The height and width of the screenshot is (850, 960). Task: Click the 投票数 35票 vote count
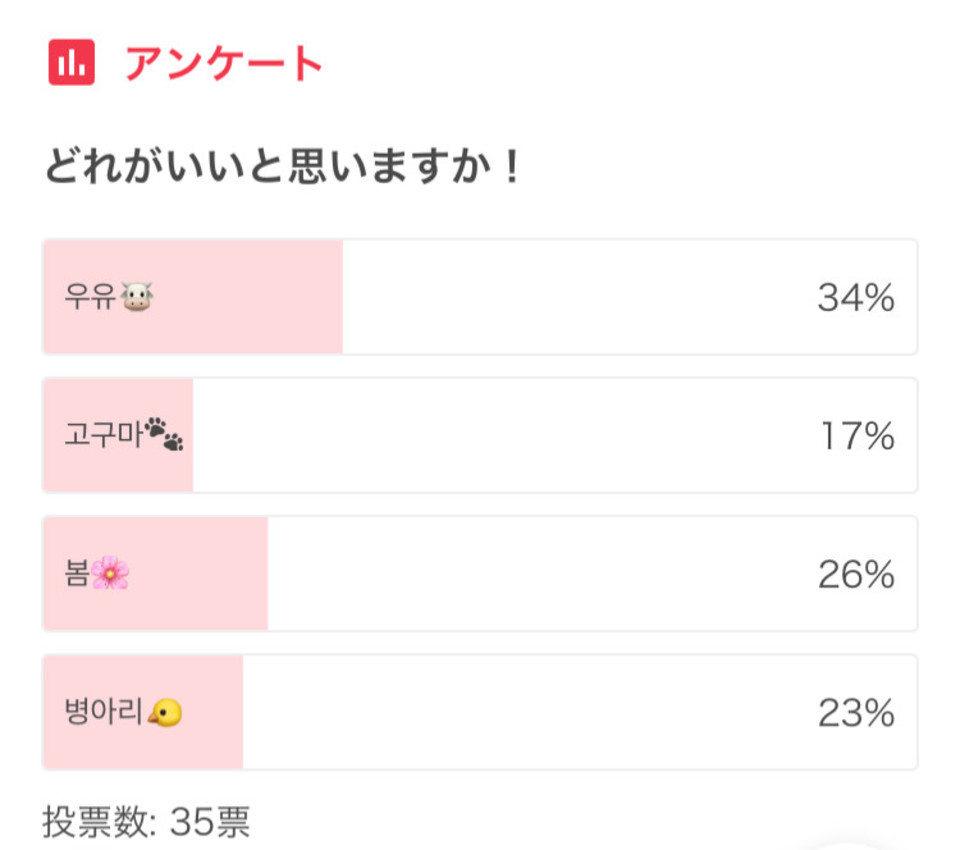(146, 821)
